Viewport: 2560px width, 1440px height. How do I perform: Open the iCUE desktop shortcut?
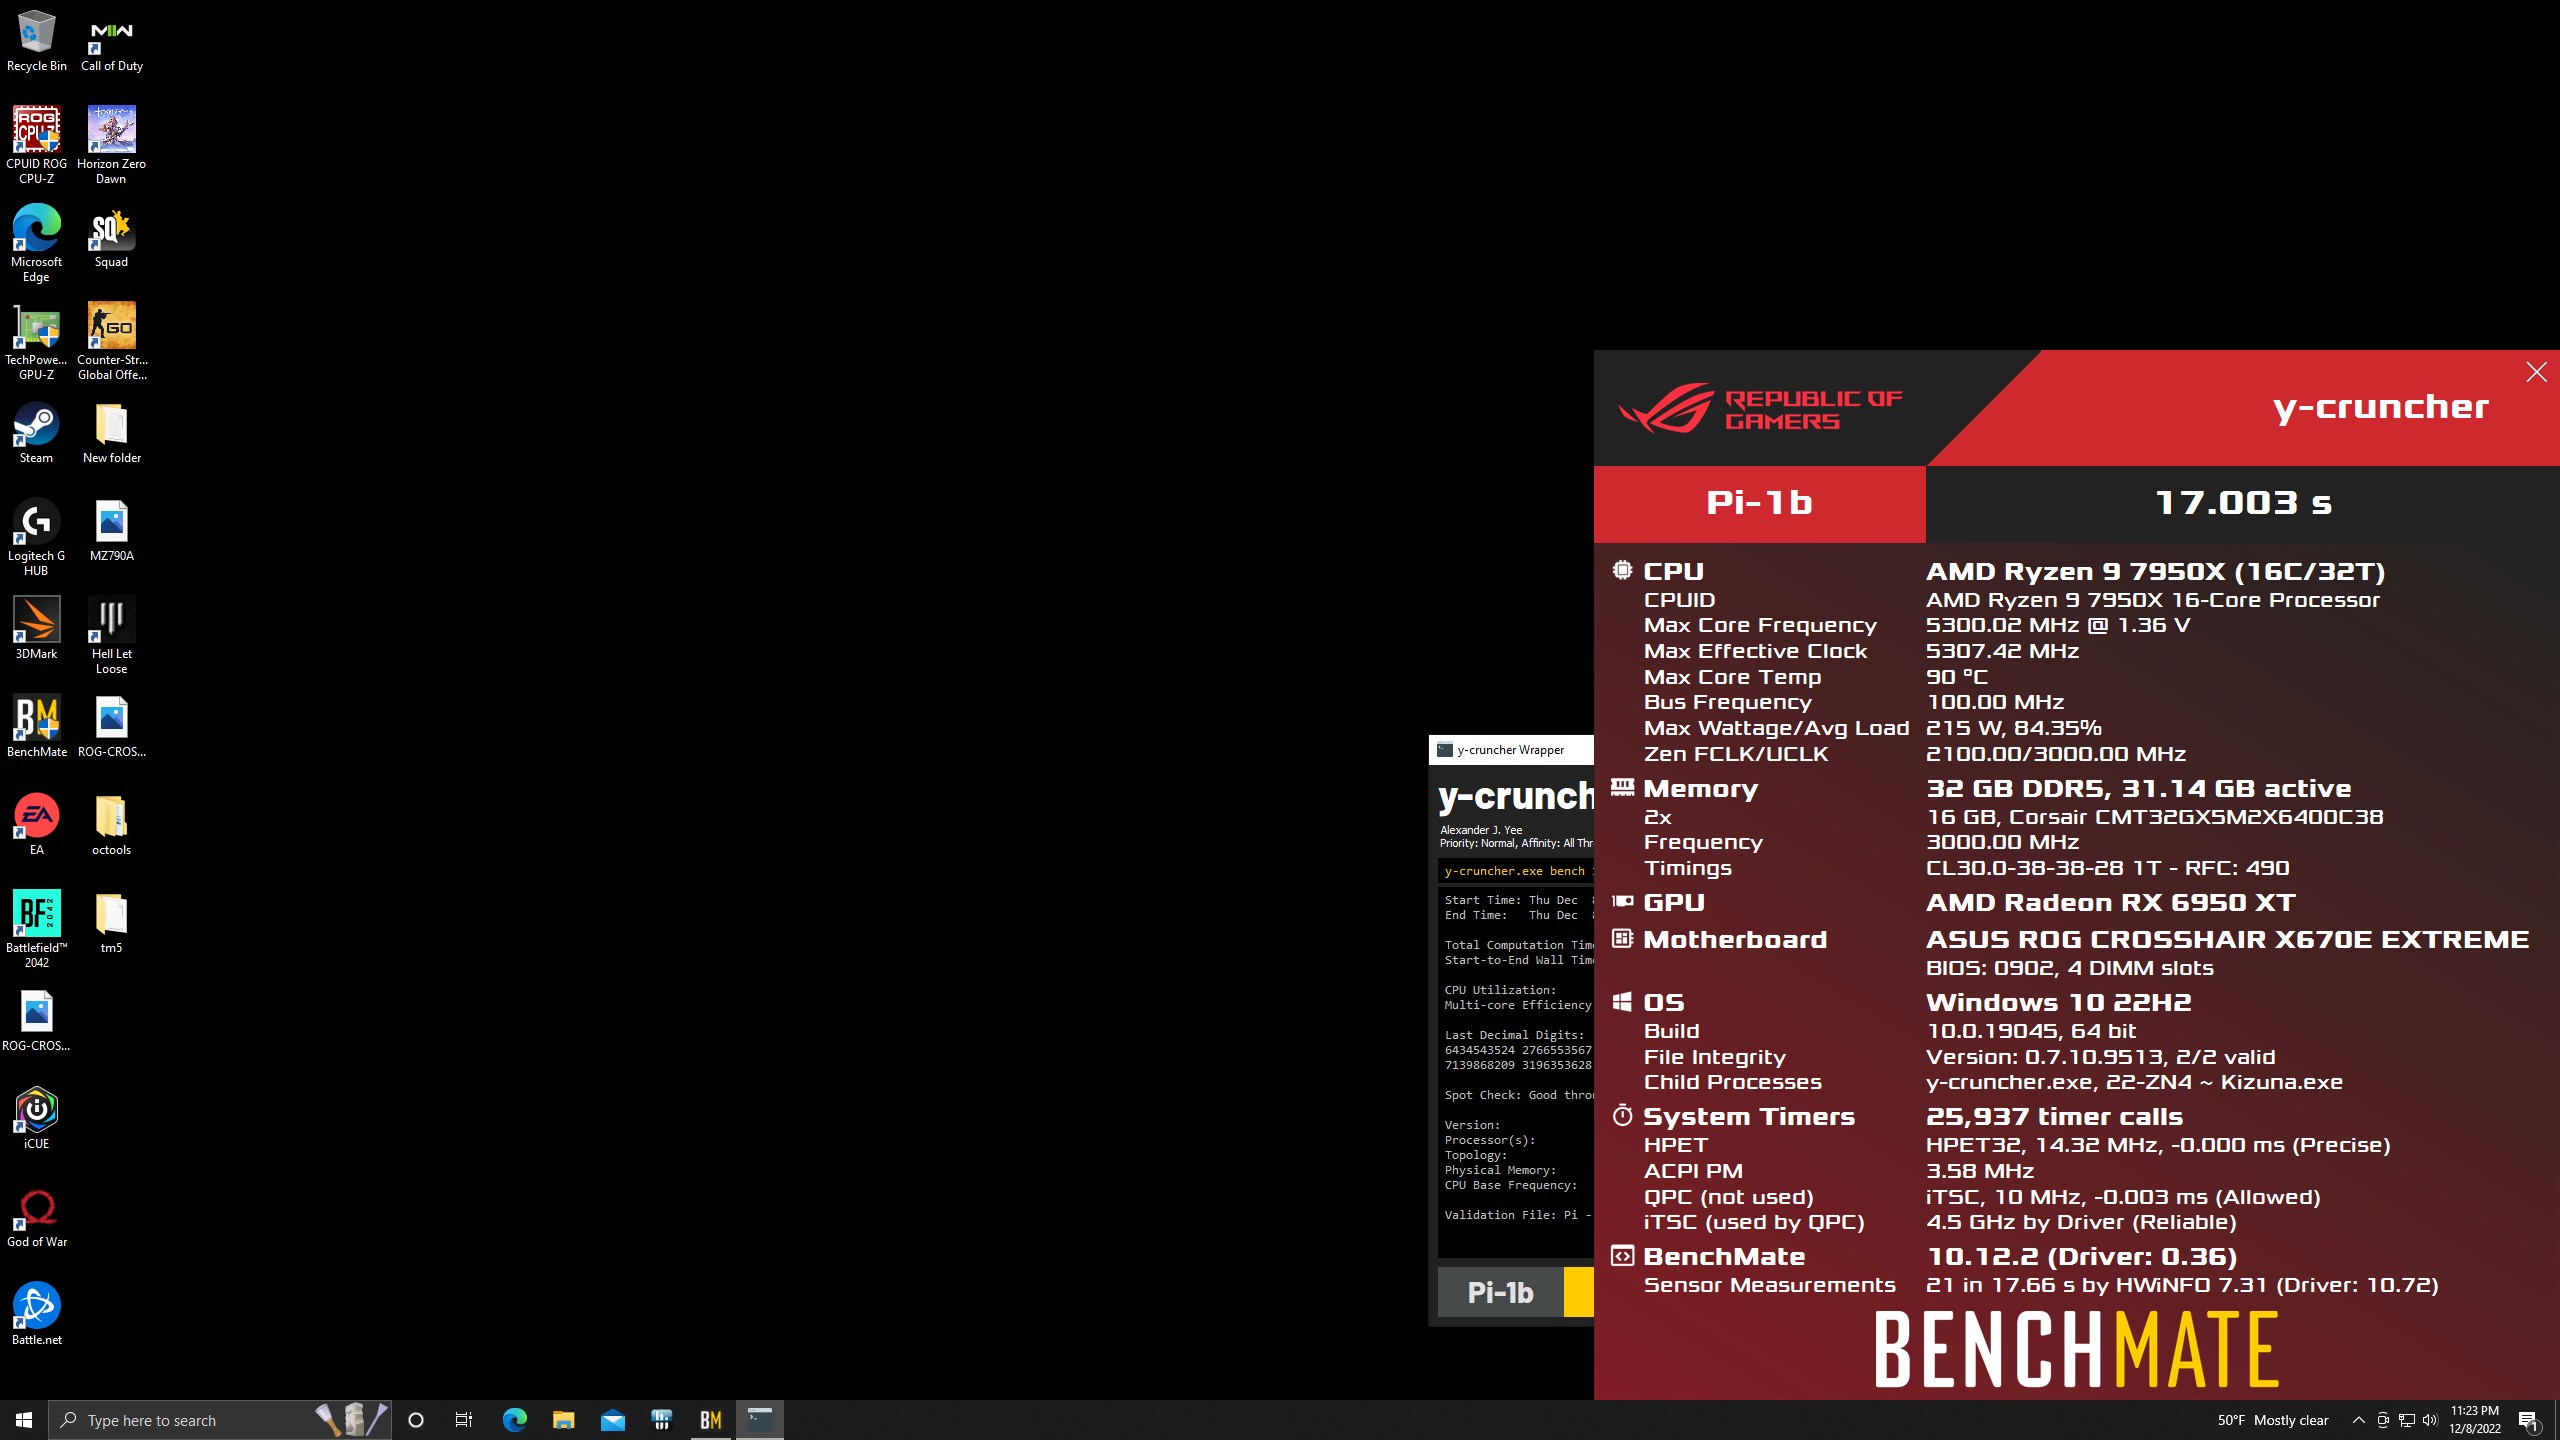pos(36,1119)
